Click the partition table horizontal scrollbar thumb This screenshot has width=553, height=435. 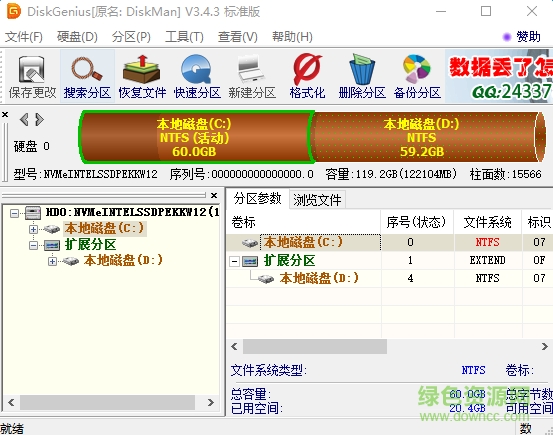315,346
